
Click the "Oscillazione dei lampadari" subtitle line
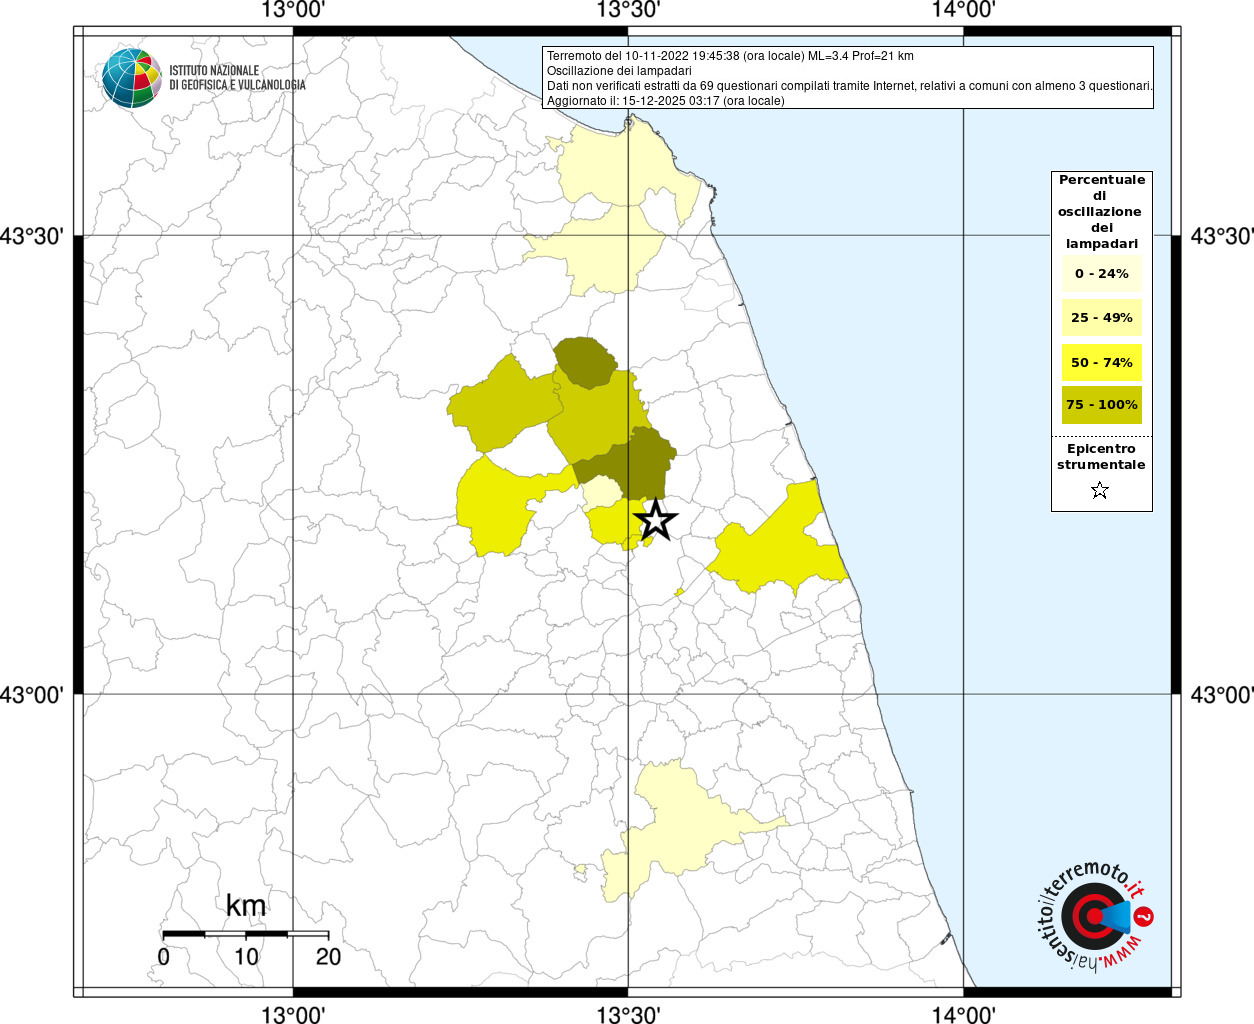[619, 71]
